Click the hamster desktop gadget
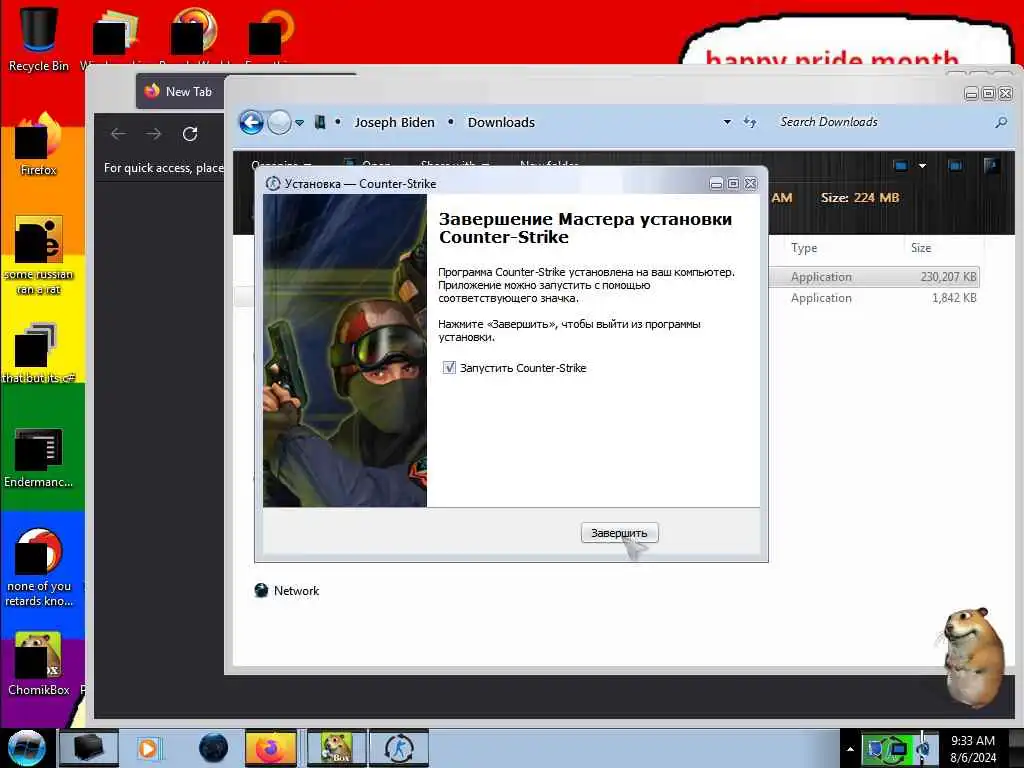1024x768 pixels. [x=974, y=657]
